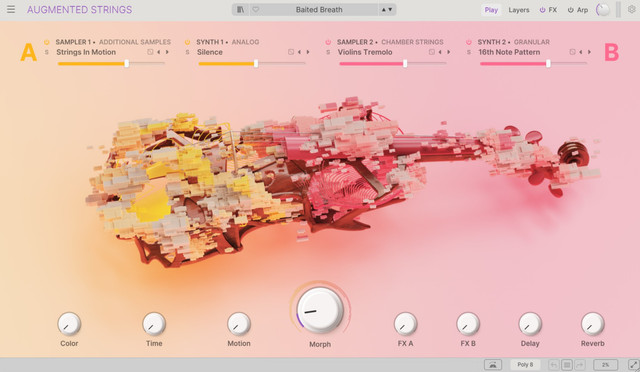Click the Reverb knob
The image size is (640, 372).
pos(592,324)
